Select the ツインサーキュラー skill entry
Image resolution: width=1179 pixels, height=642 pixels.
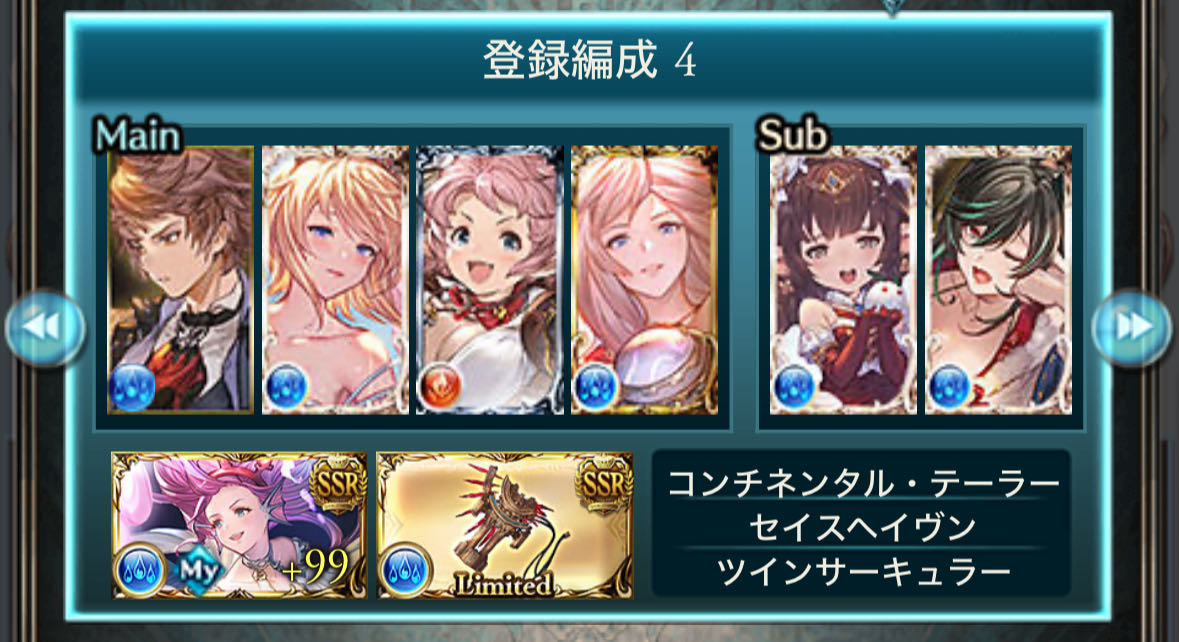[862, 571]
